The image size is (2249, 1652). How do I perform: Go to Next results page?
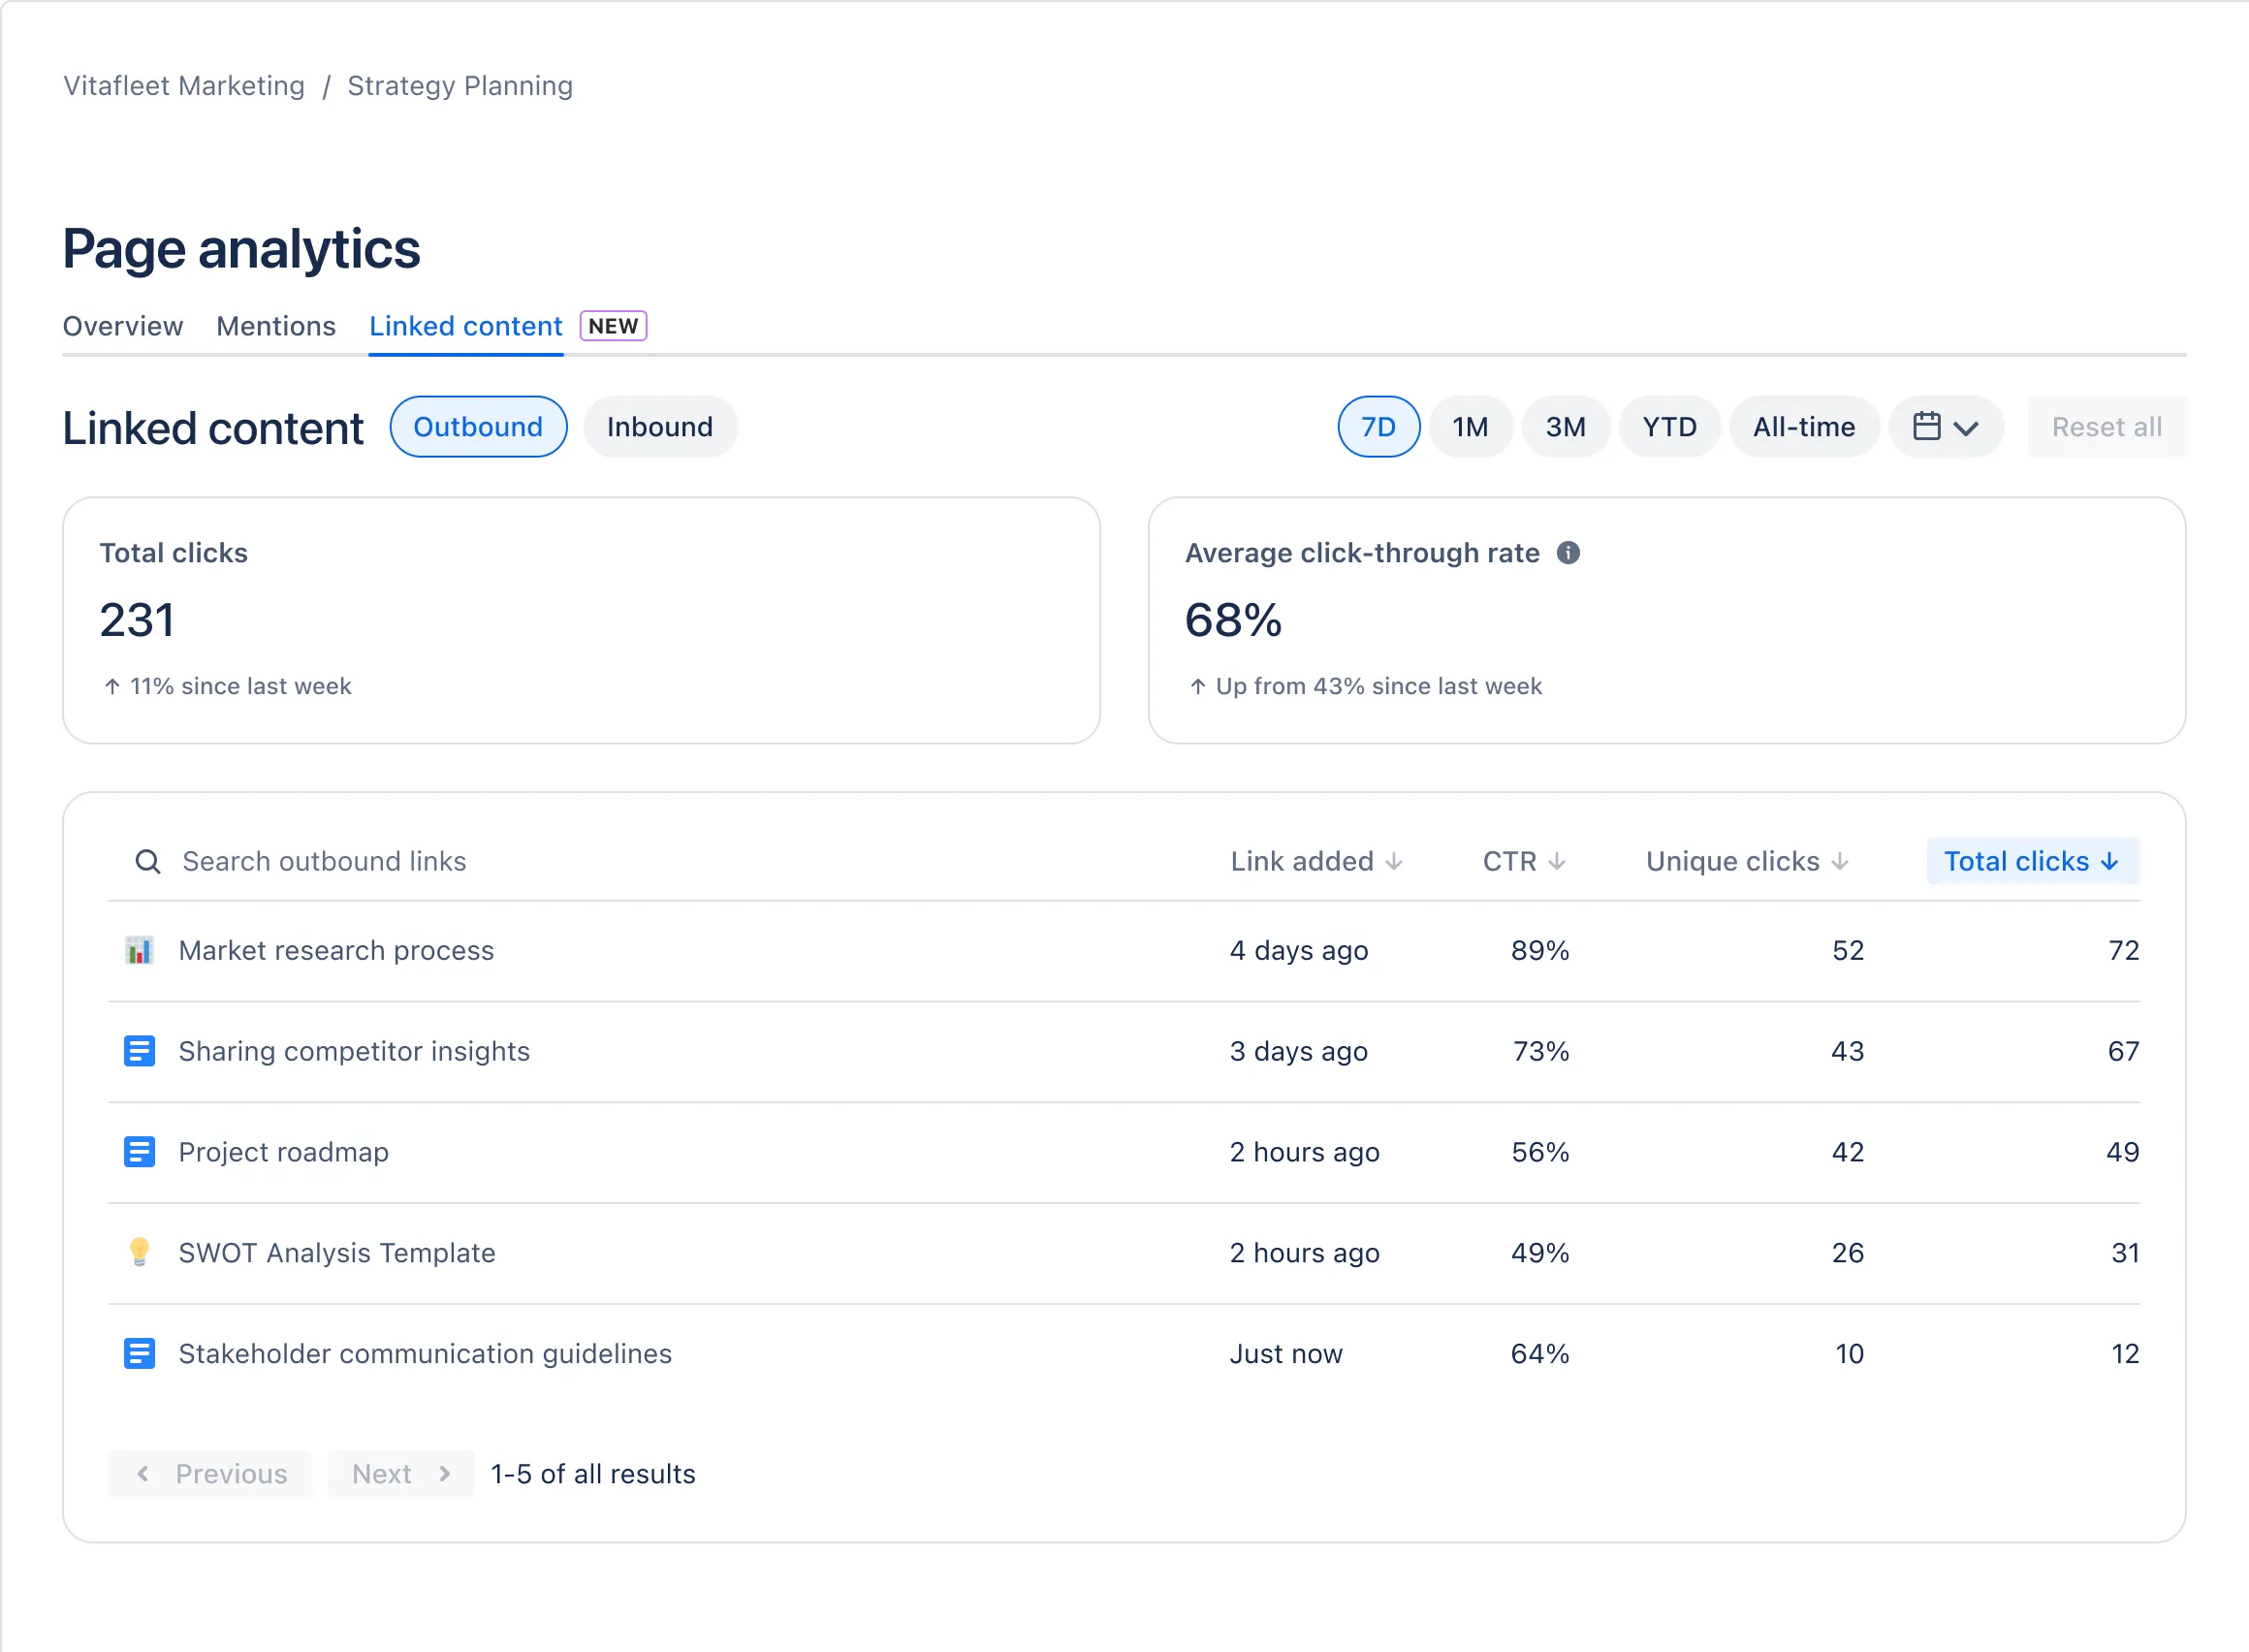(x=401, y=1474)
